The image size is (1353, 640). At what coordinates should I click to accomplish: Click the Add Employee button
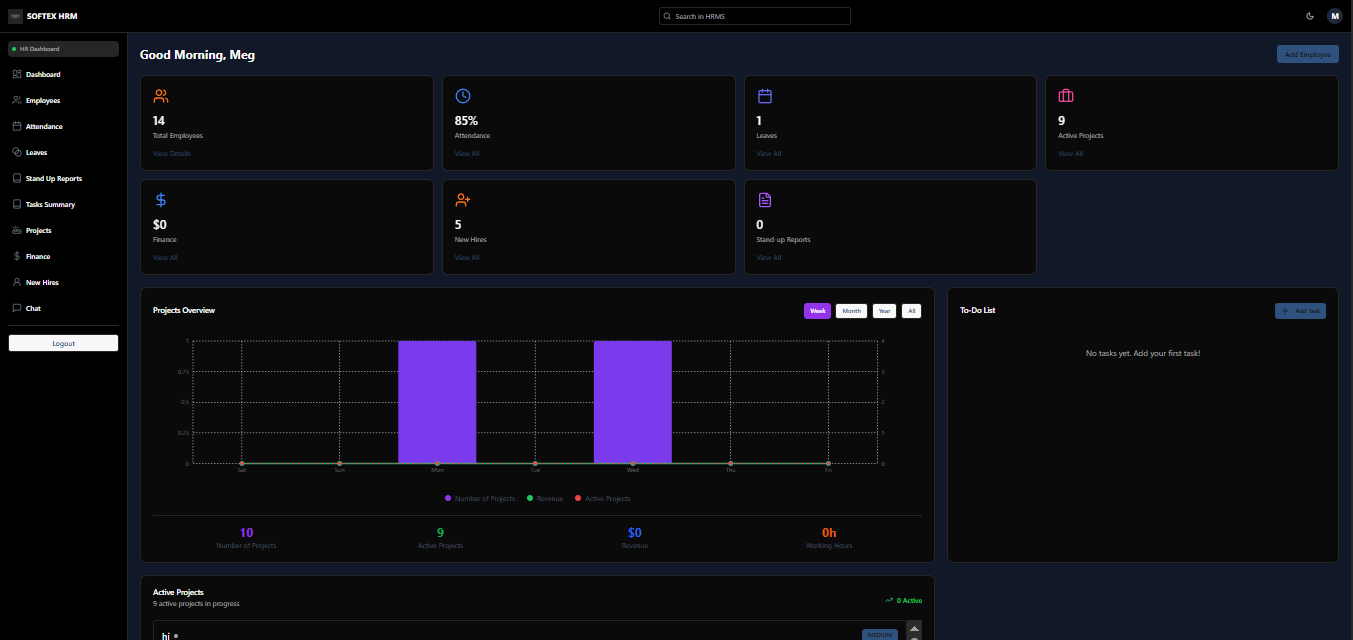tap(1308, 54)
